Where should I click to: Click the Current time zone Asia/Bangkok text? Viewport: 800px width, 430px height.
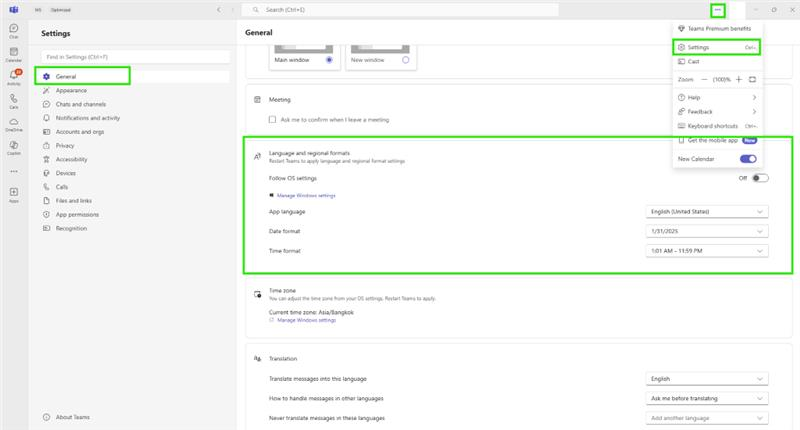311,312
